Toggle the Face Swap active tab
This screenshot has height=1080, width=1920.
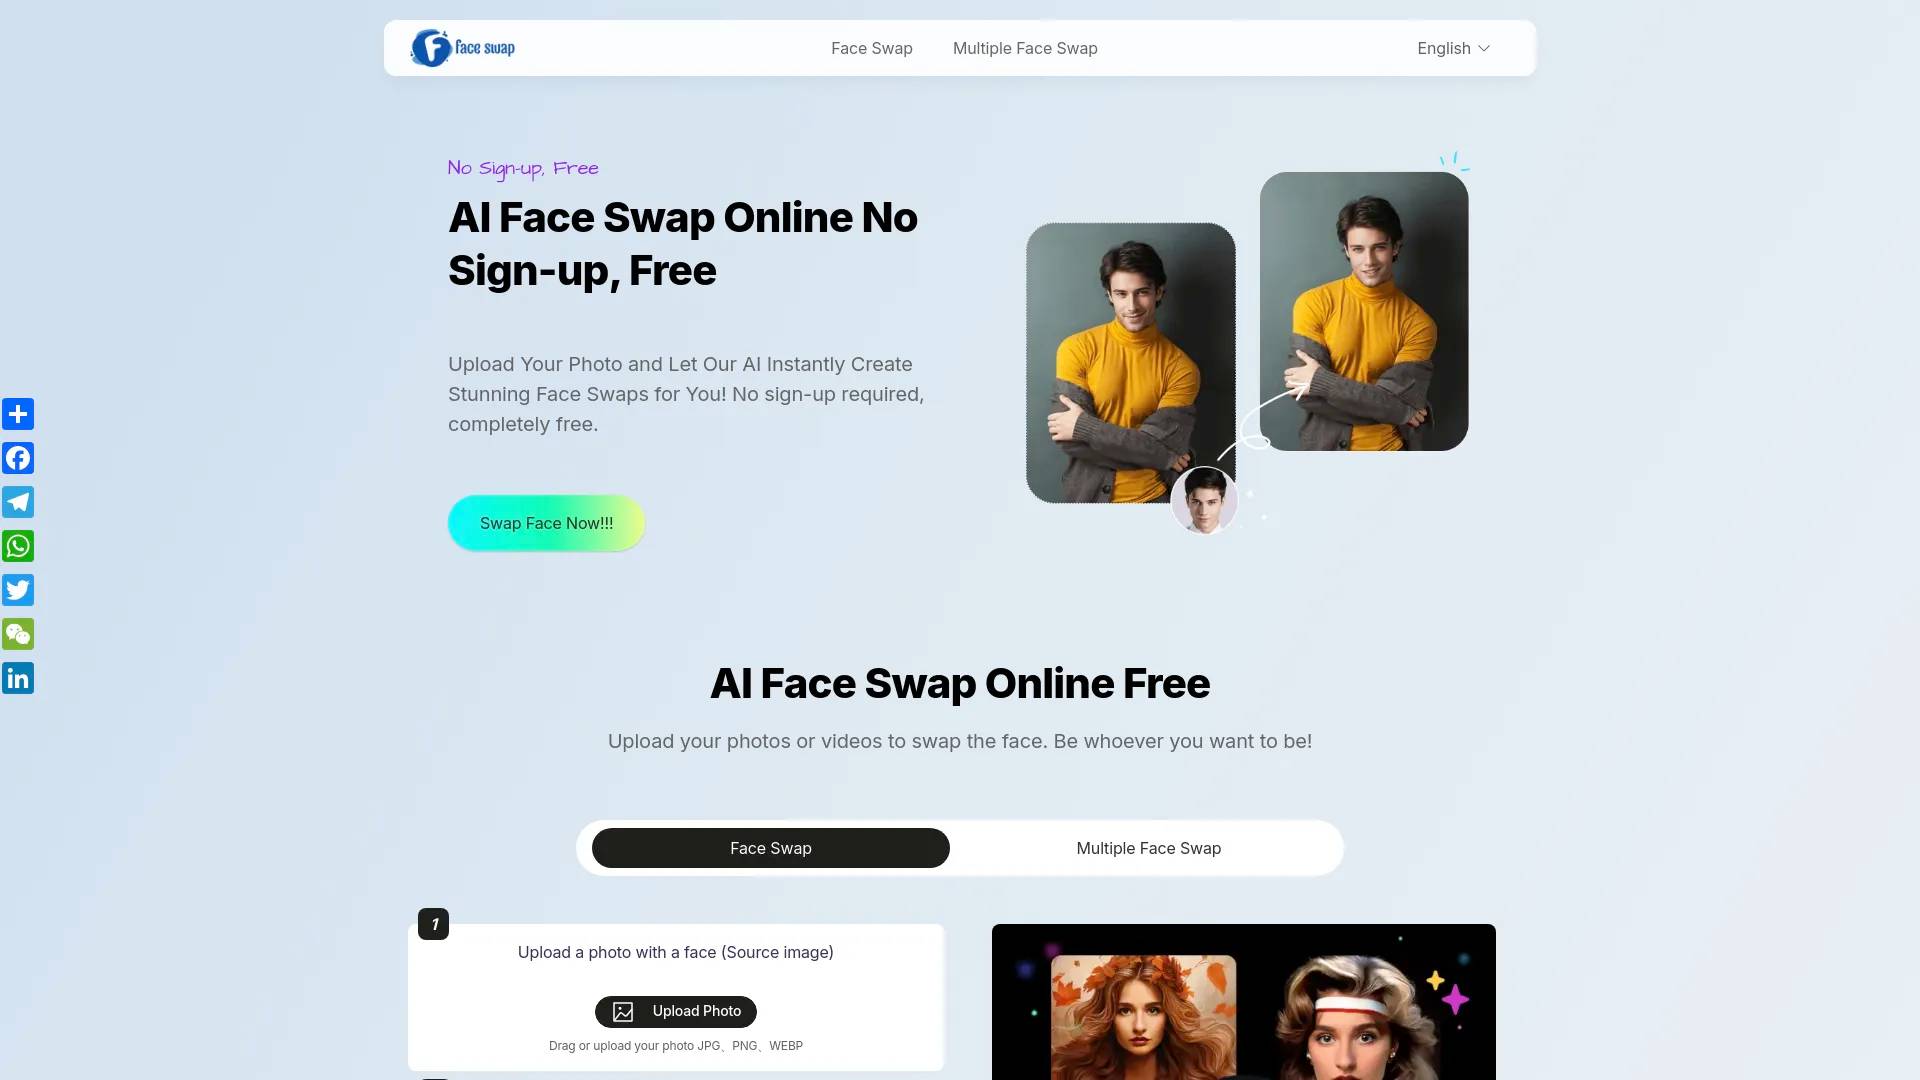point(770,847)
